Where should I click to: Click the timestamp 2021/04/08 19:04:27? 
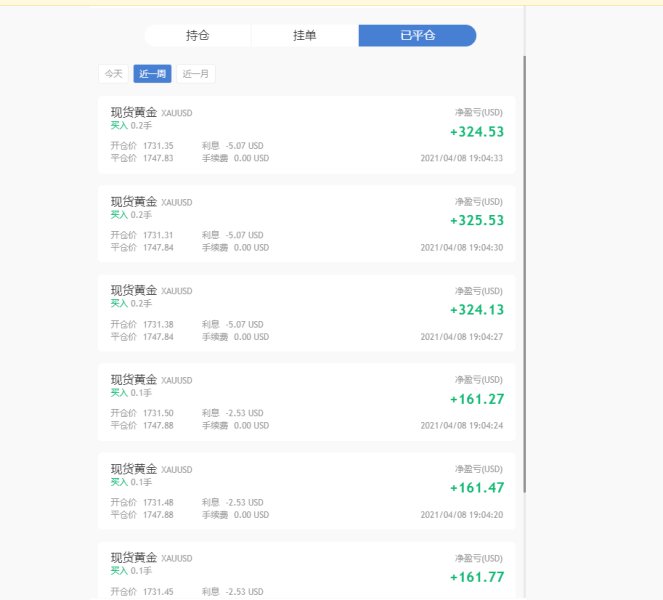tap(462, 337)
